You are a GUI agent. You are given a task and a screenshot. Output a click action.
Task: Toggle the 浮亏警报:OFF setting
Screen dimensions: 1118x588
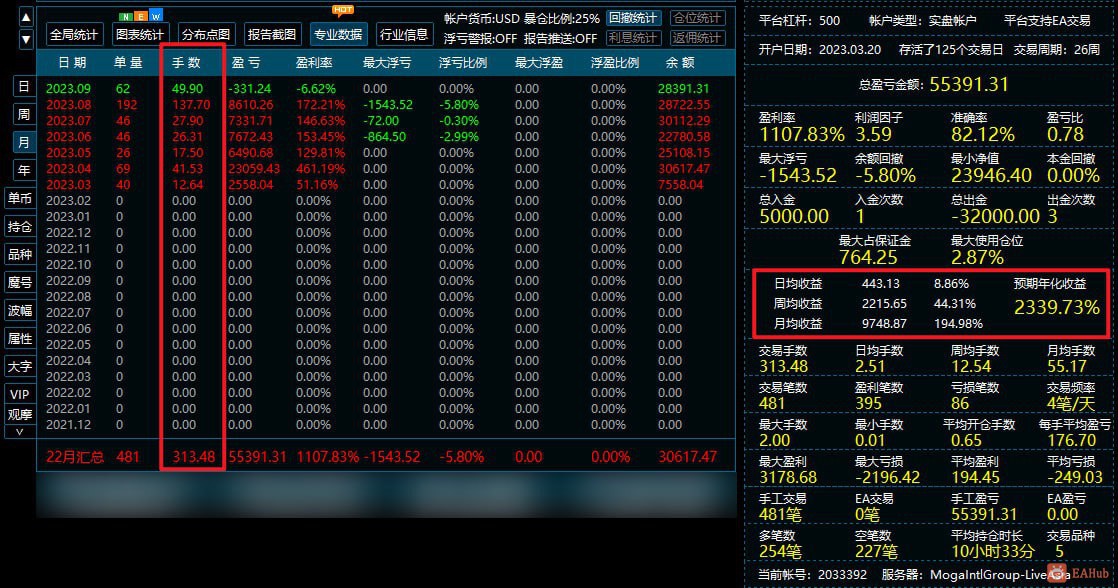[x=480, y=38]
